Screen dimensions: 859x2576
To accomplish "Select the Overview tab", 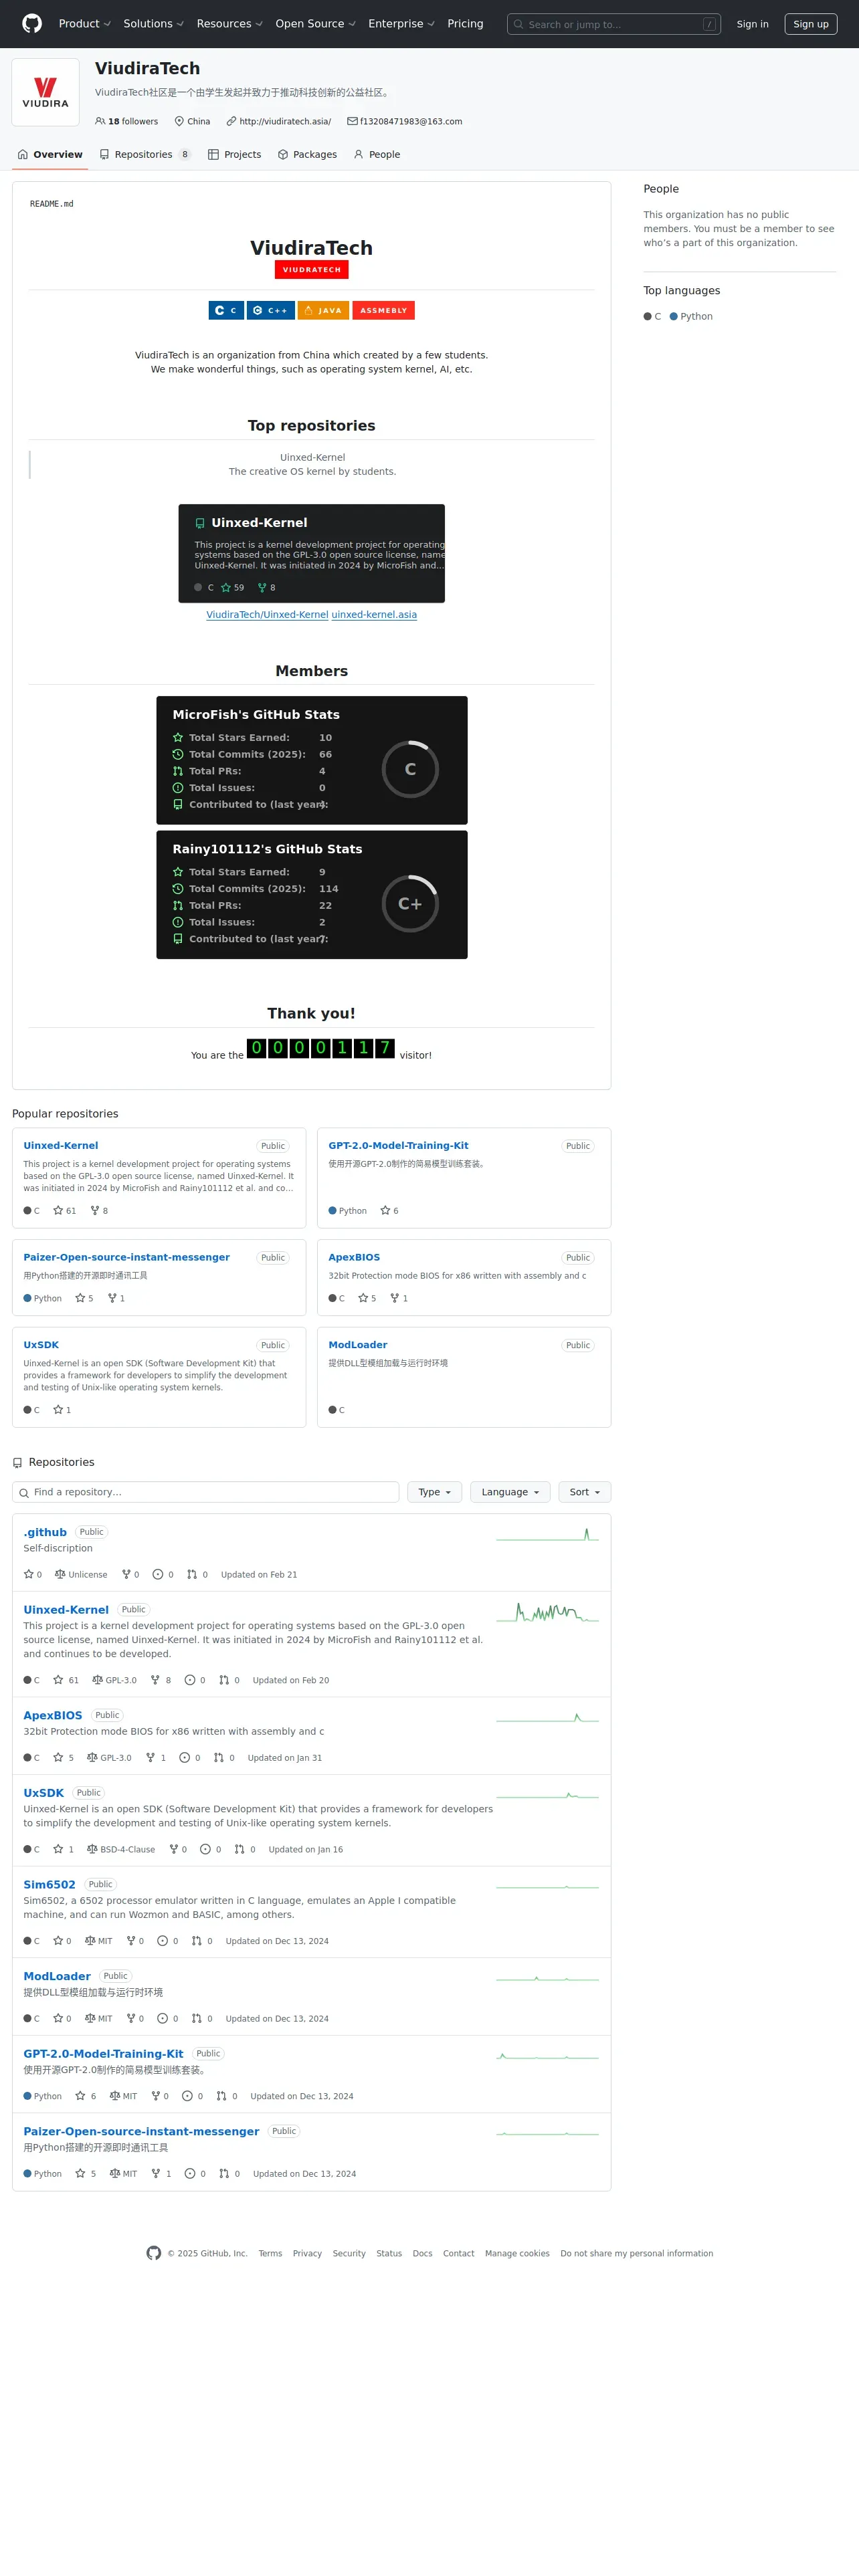I will [50, 155].
